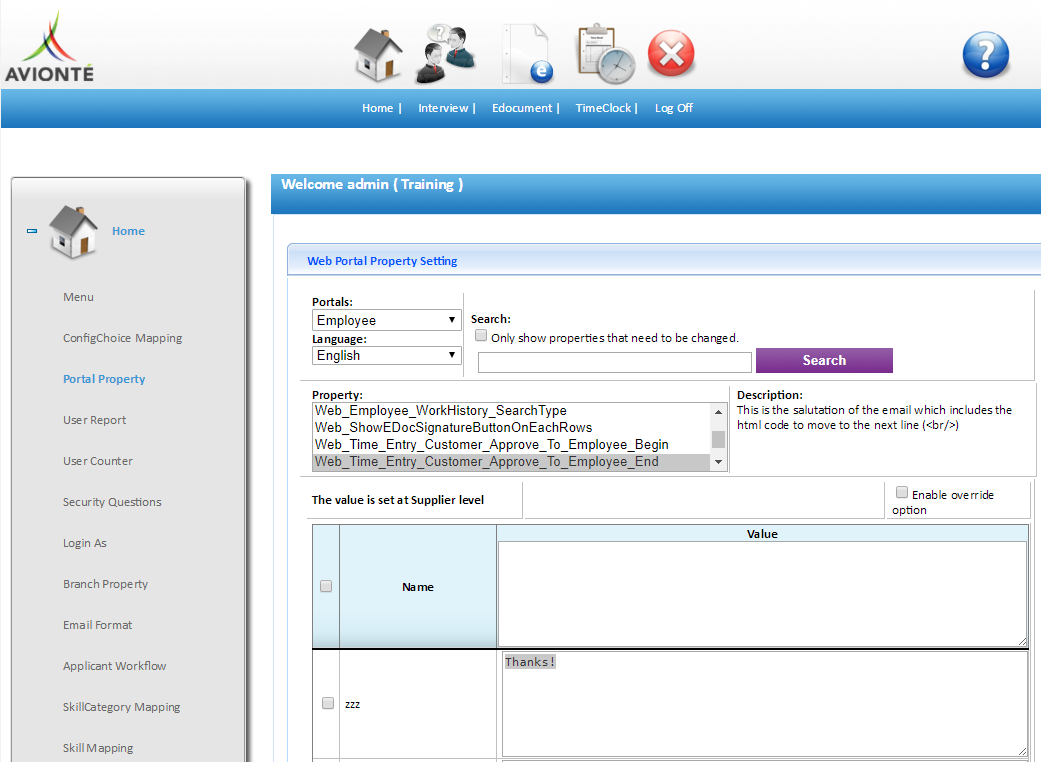The height and width of the screenshot is (762, 1041).
Task: Open the Portals dropdown showing Employee
Action: tap(386, 320)
